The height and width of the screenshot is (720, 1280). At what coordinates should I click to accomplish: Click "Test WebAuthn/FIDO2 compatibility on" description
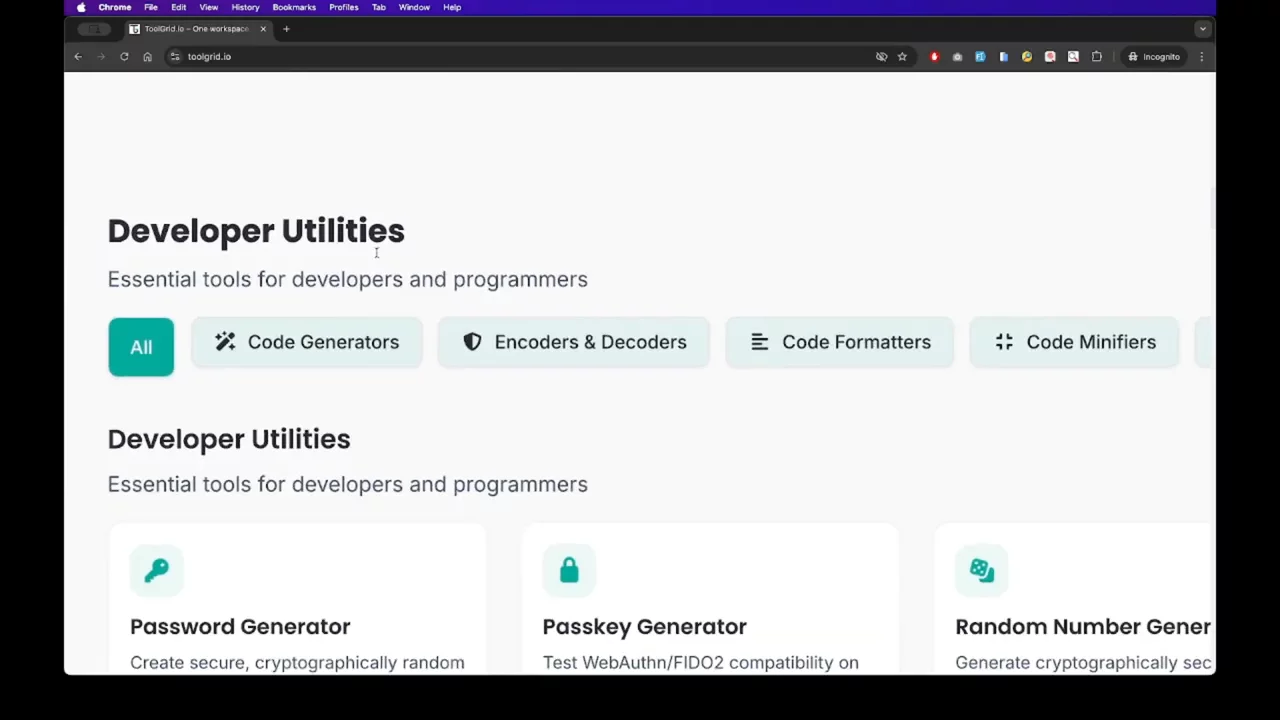click(x=701, y=663)
